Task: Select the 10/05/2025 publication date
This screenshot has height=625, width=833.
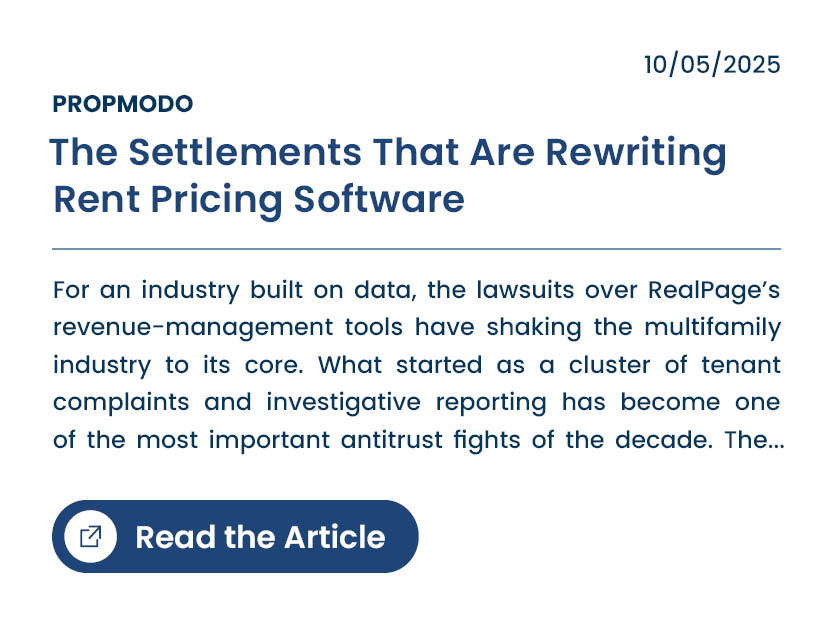Action: pos(712,66)
